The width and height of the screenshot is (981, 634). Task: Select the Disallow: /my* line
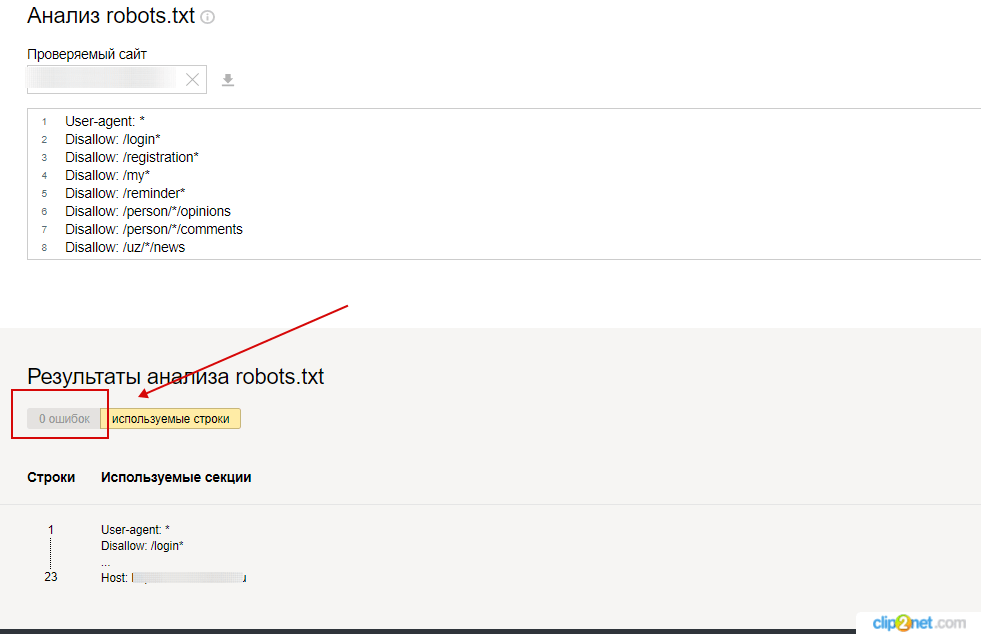tap(107, 175)
